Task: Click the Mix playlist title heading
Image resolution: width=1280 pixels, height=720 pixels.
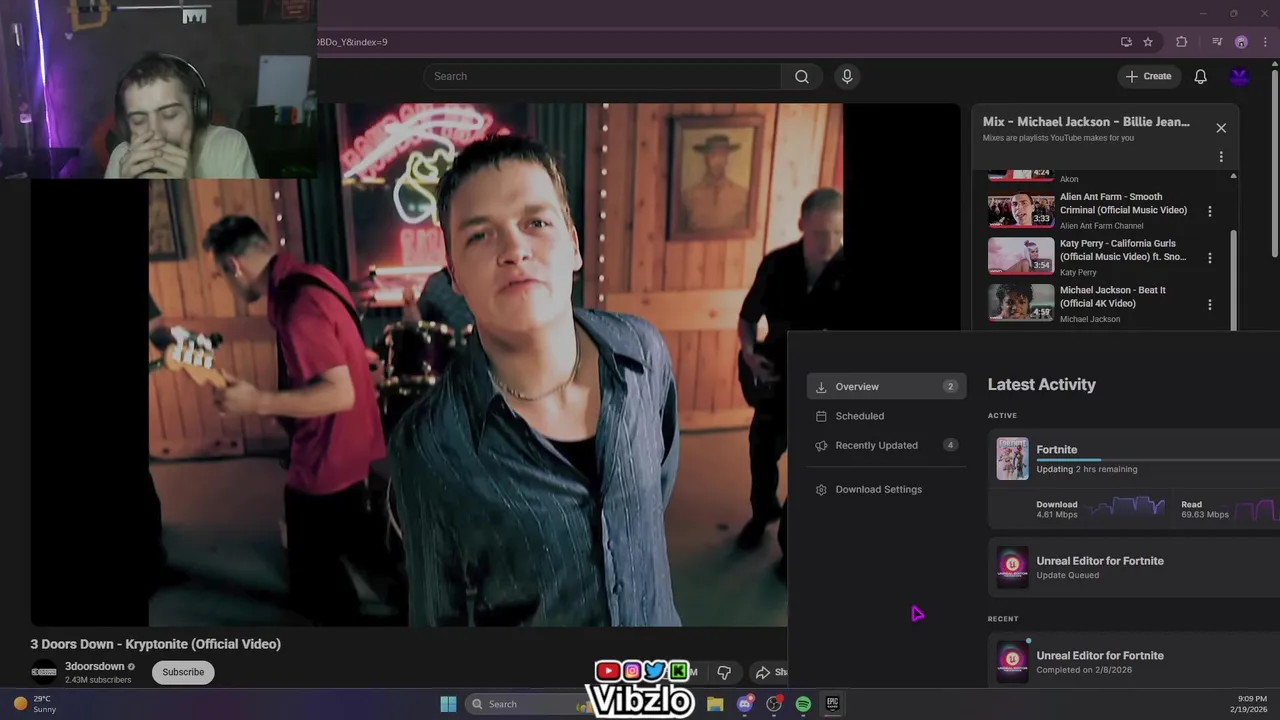Action: (x=1086, y=122)
